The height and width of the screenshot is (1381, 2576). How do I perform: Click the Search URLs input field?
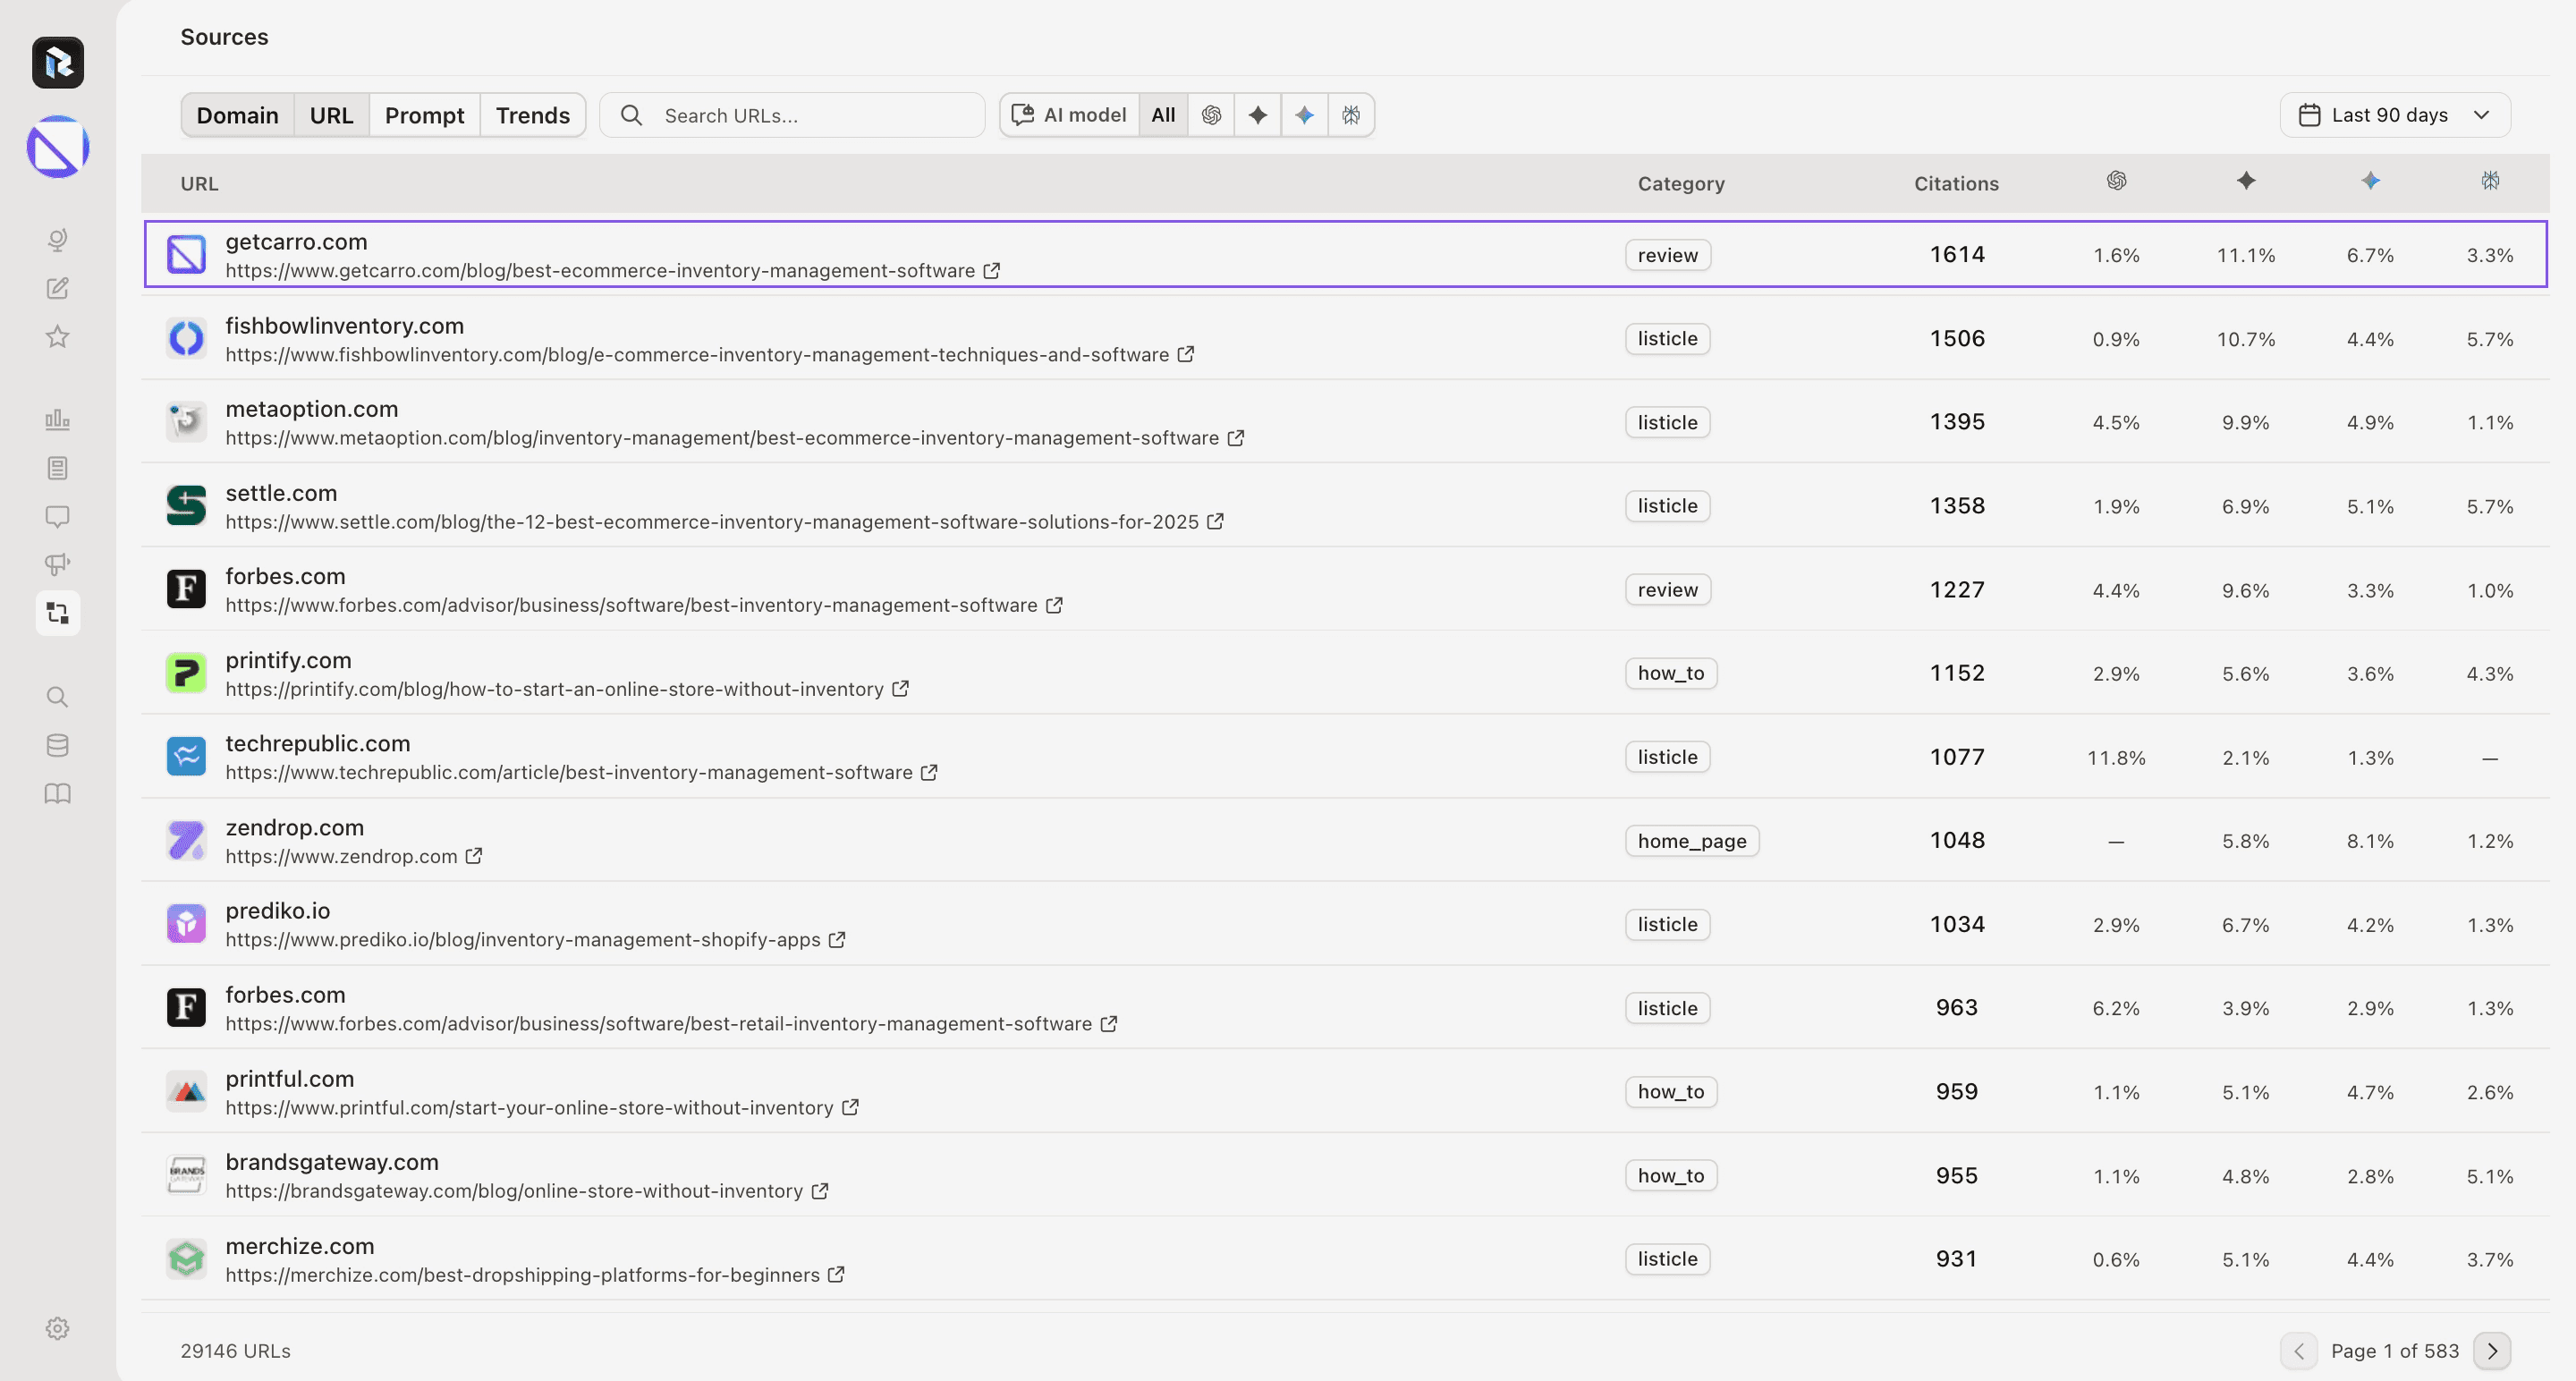(792, 115)
